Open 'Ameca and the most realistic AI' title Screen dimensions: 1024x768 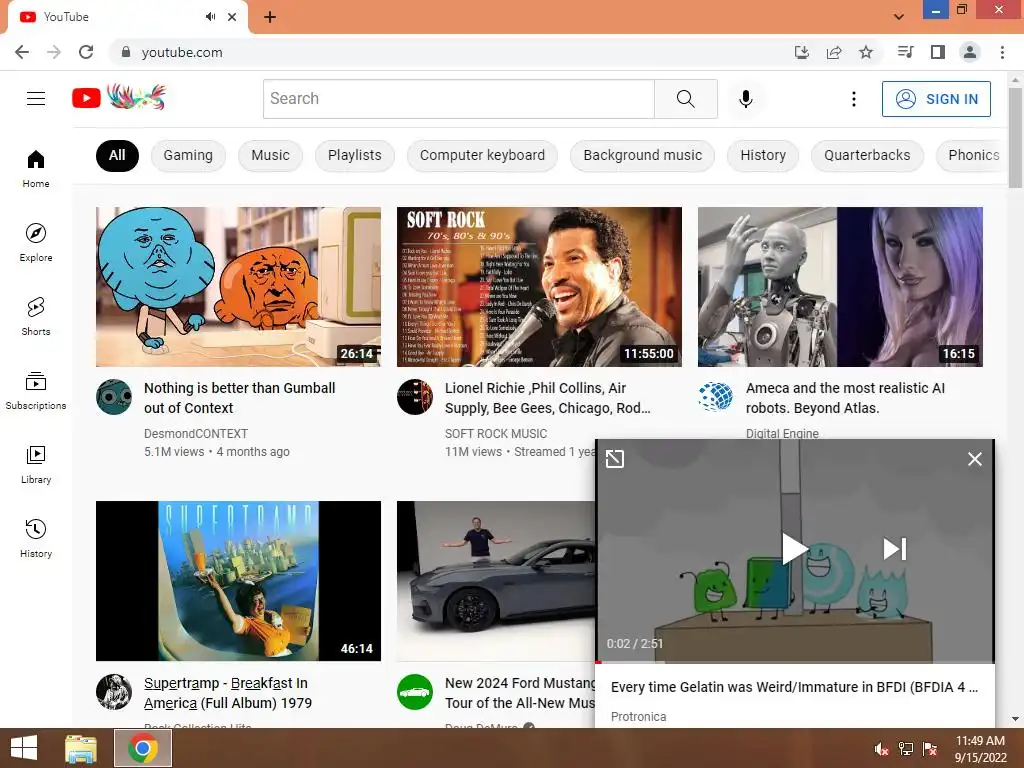pos(845,398)
